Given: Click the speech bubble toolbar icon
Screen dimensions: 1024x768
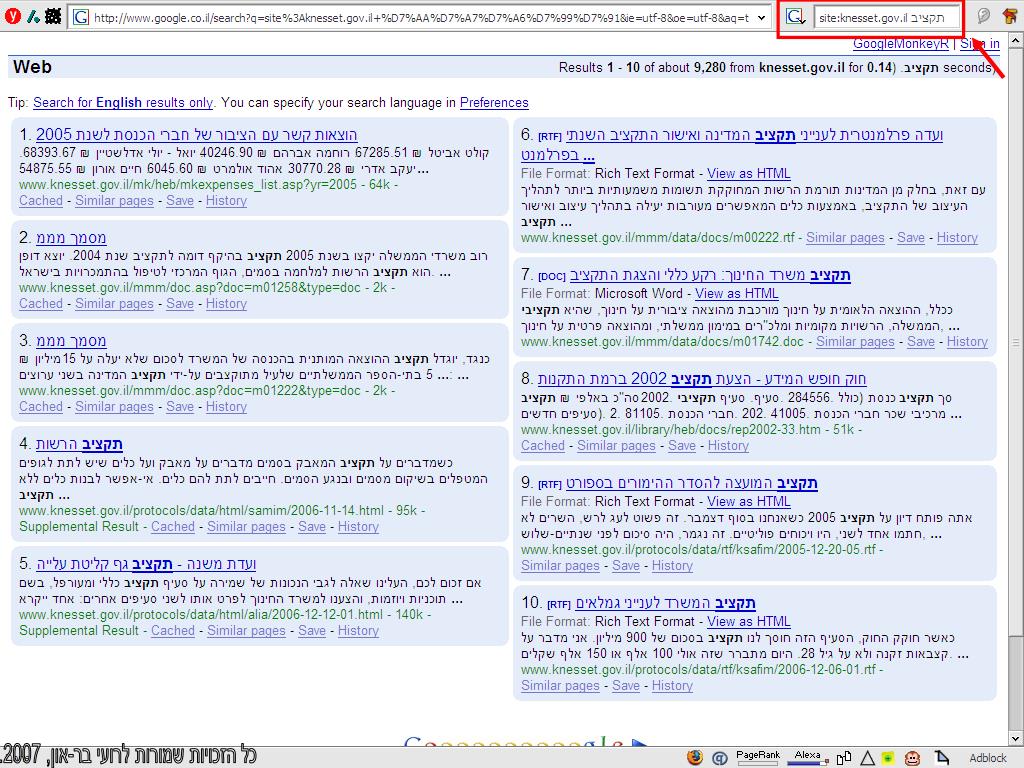Looking at the screenshot, I should tap(984, 17).
